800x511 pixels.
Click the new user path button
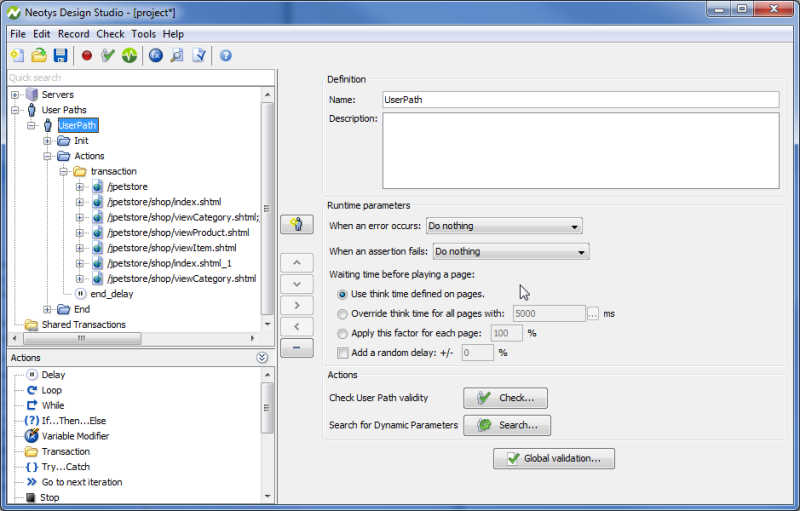click(296, 225)
